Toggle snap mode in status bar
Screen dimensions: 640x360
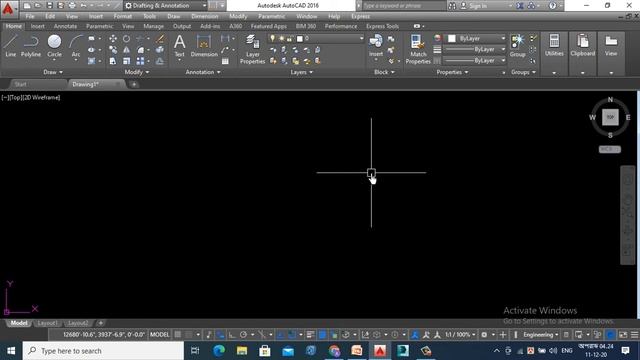click(189, 335)
